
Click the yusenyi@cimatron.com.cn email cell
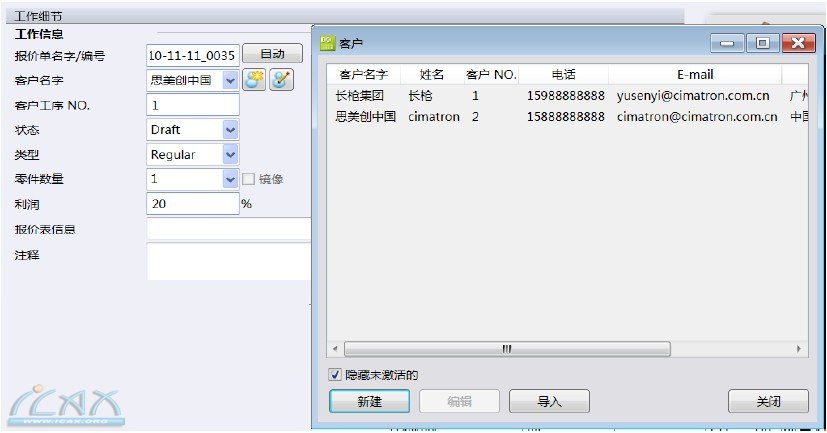693,95
